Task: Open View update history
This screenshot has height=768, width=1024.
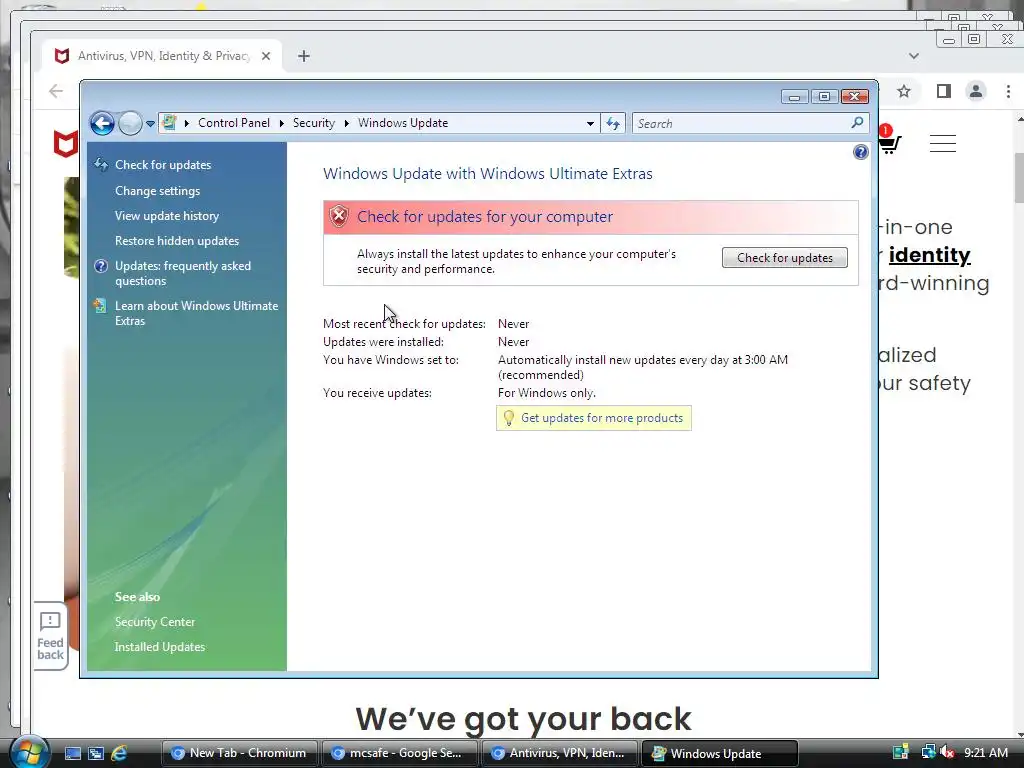Action: pyautogui.click(x=167, y=216)
